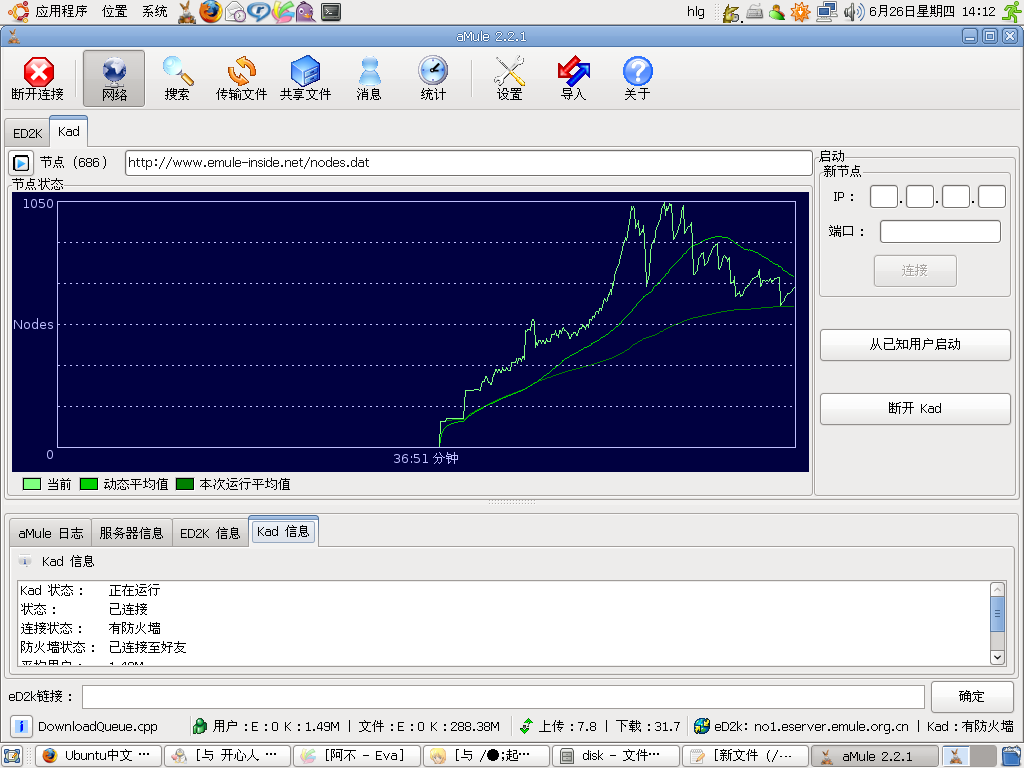Open the 系统 system menu
The image size is (1024, 768).
coord(155,11)
